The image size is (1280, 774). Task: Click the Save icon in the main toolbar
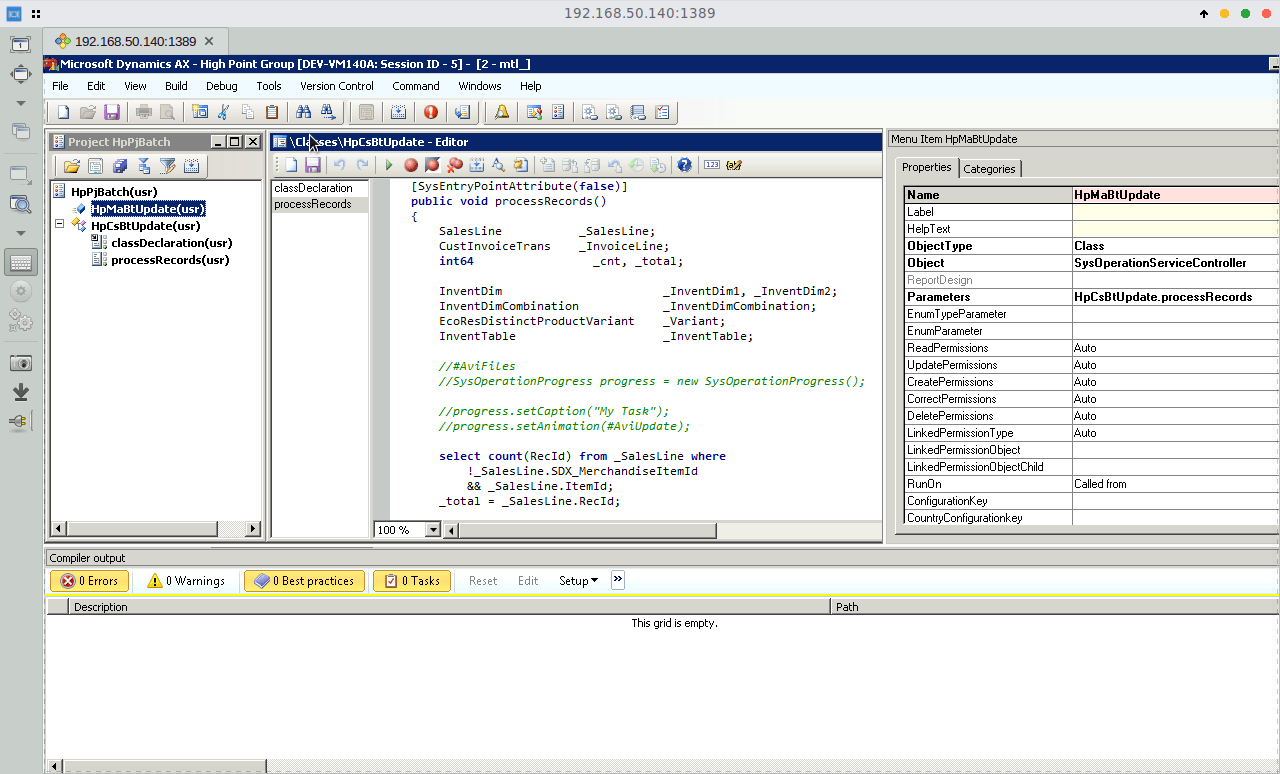(x=112, y=112)
